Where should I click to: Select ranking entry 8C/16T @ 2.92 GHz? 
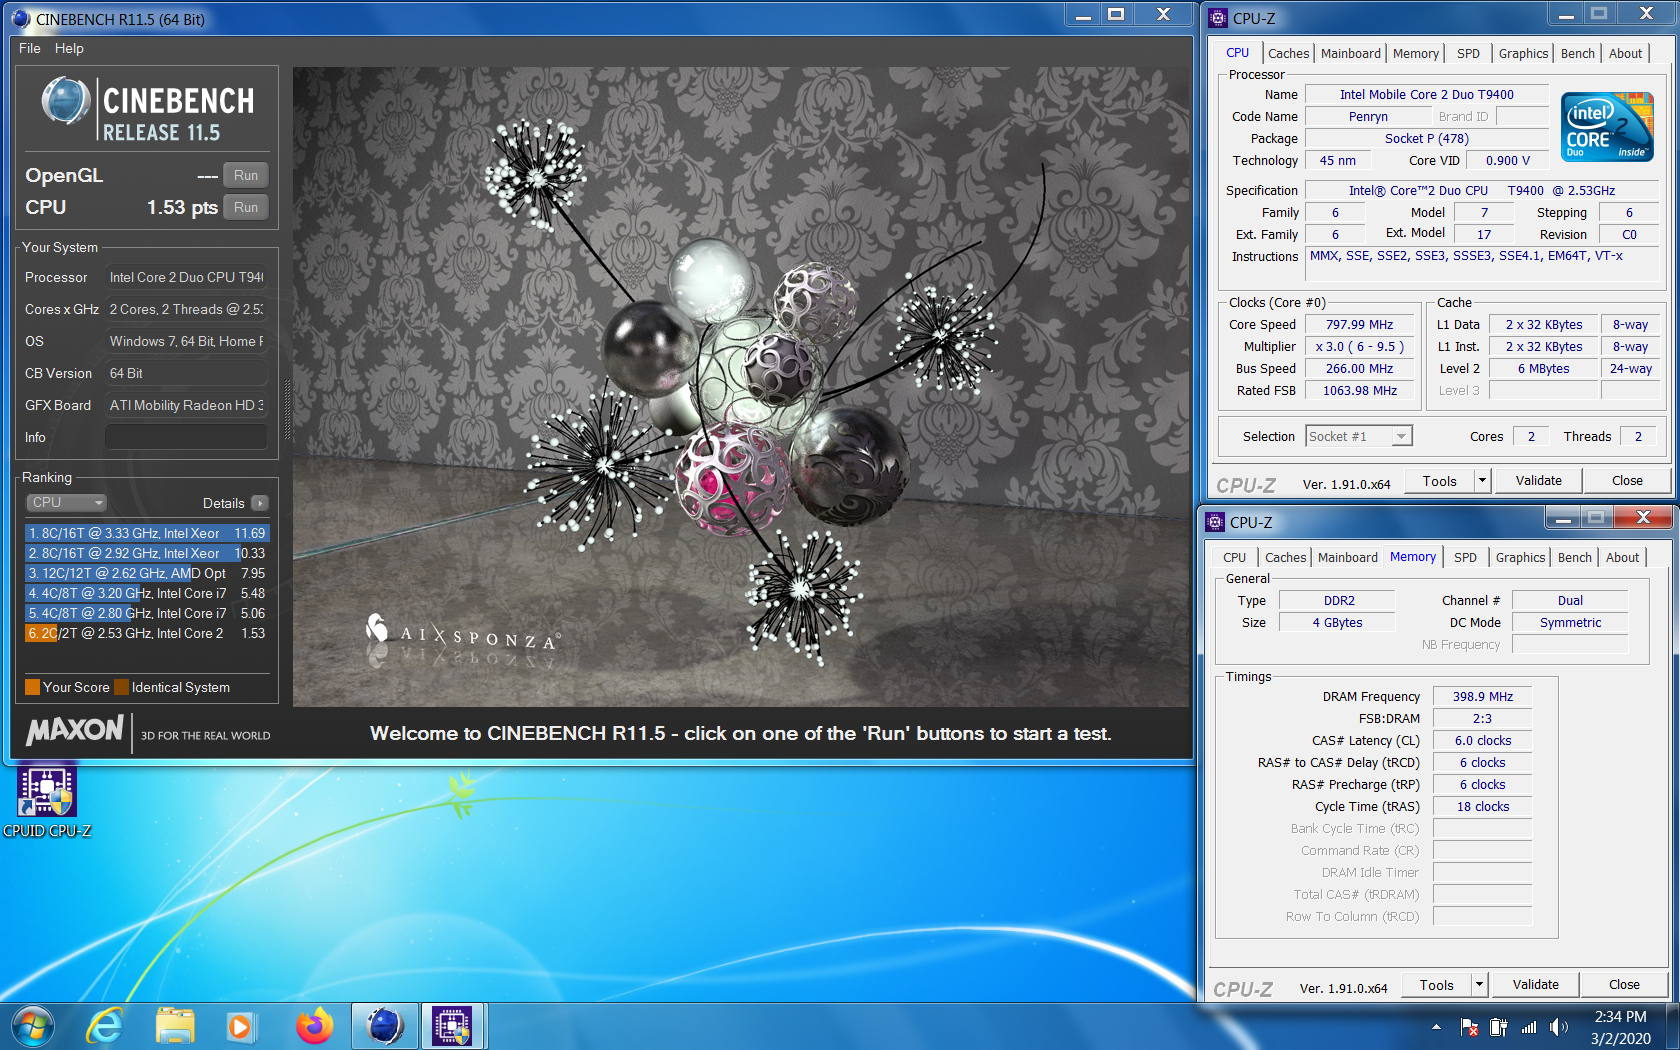click(147, 553)
